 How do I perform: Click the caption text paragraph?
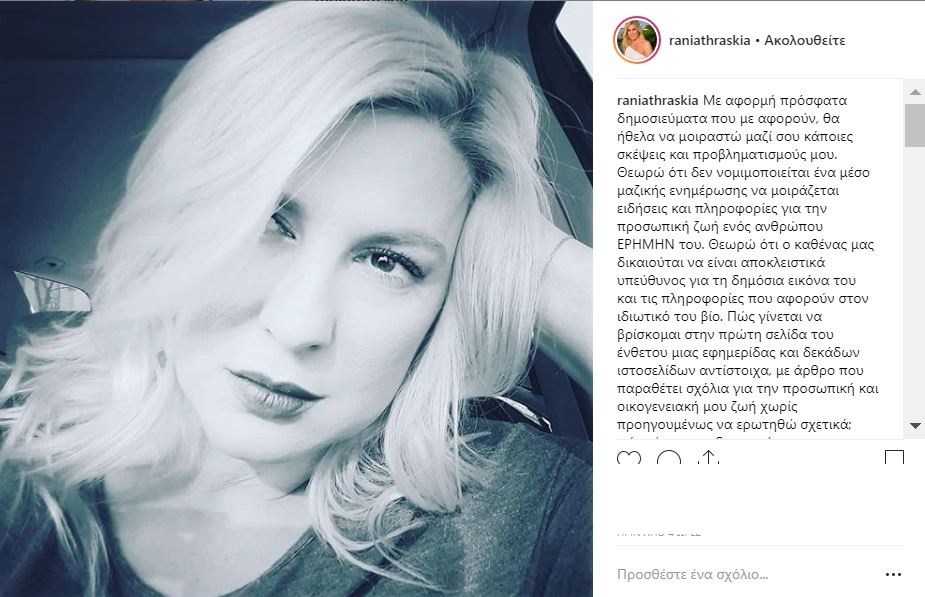[x=748, y=263]
